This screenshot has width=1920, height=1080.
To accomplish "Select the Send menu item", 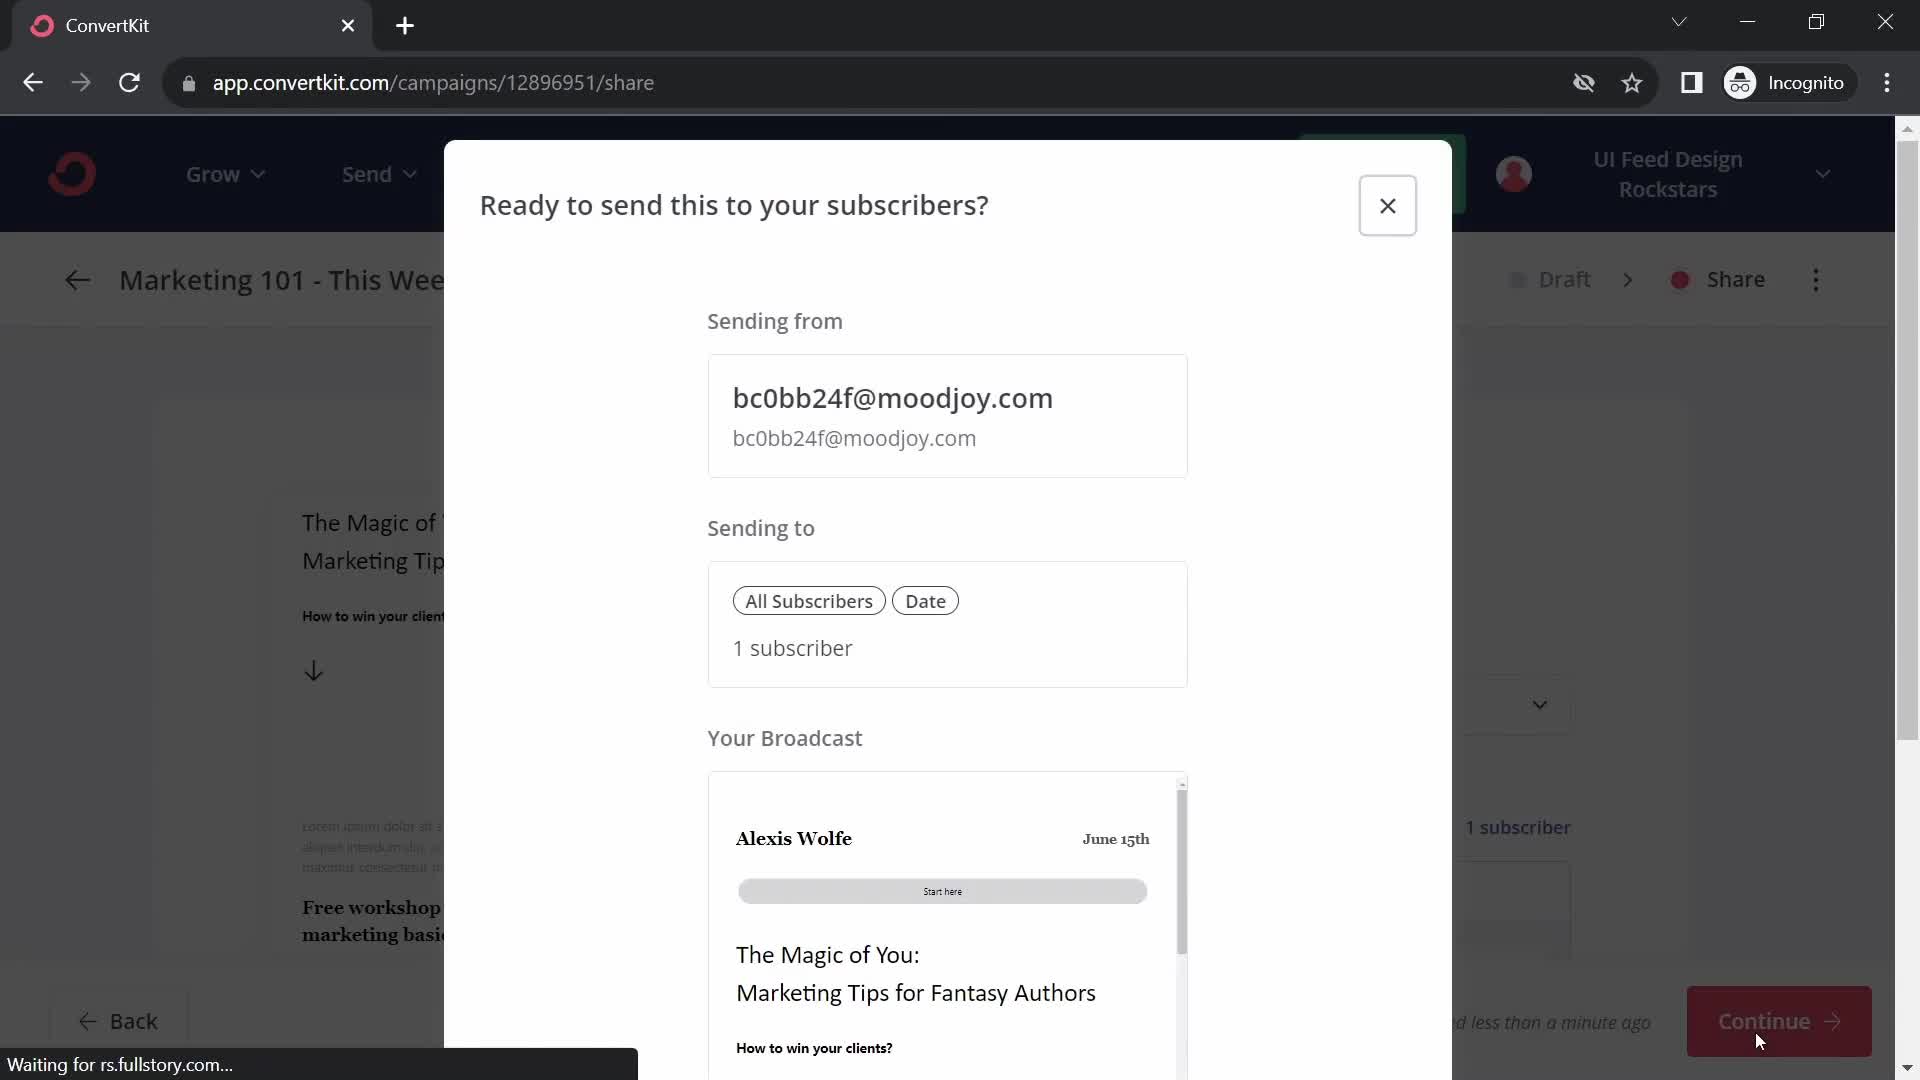I will click(367, 174).
